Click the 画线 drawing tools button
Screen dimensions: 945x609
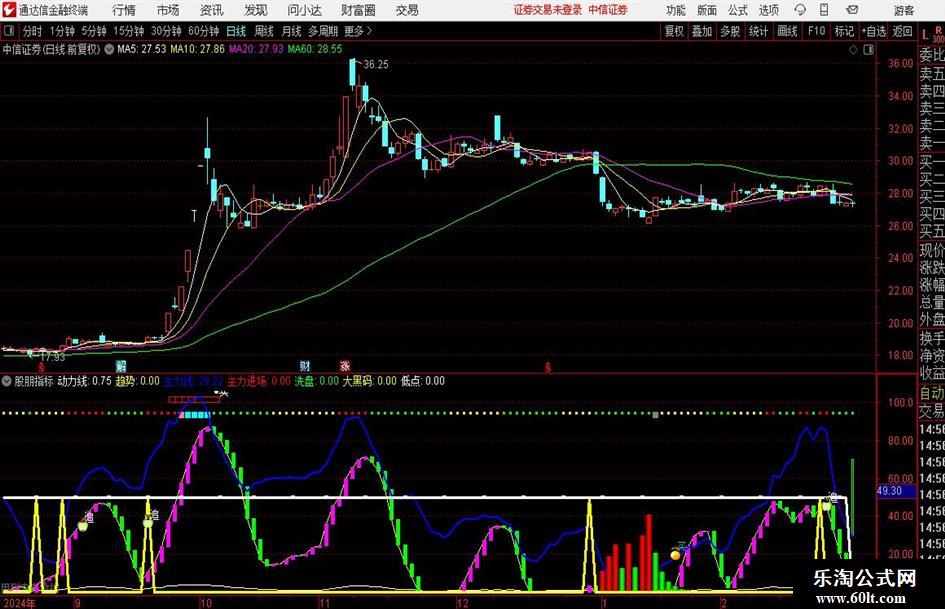pyautogui.click(x=787, y=31)
